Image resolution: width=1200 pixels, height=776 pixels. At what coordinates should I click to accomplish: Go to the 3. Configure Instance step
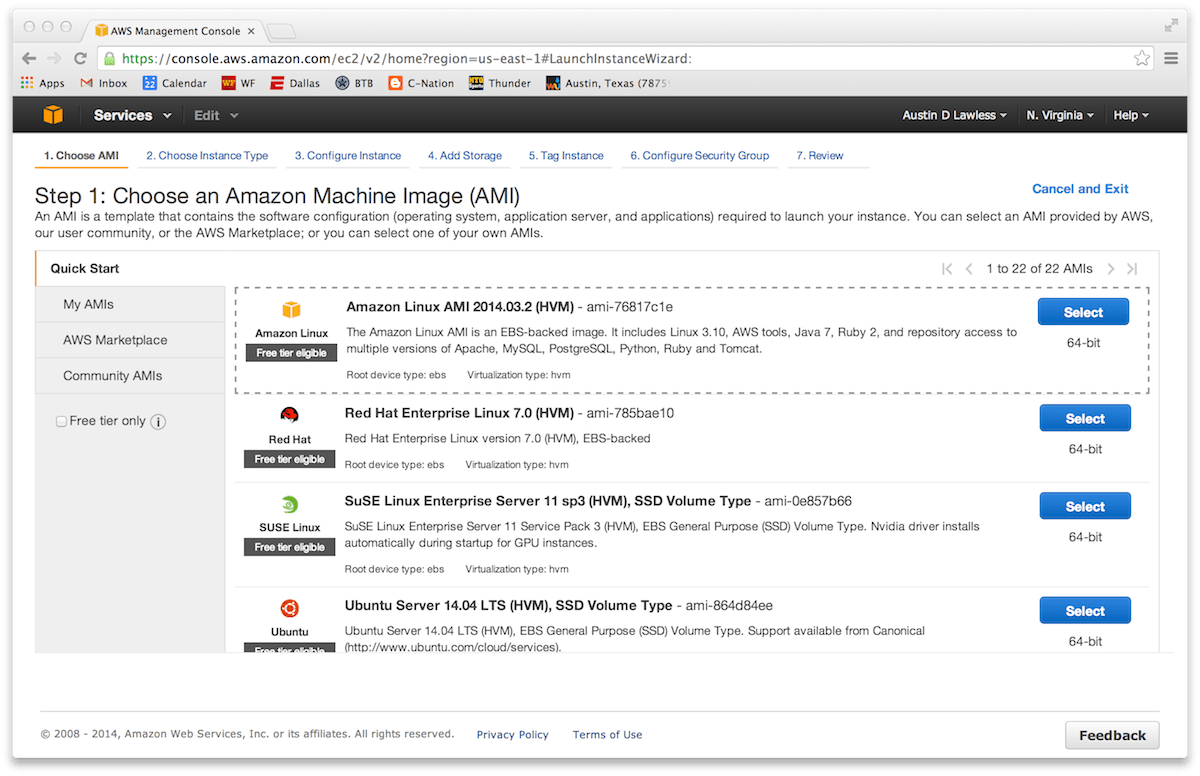[x=348, y=156]
